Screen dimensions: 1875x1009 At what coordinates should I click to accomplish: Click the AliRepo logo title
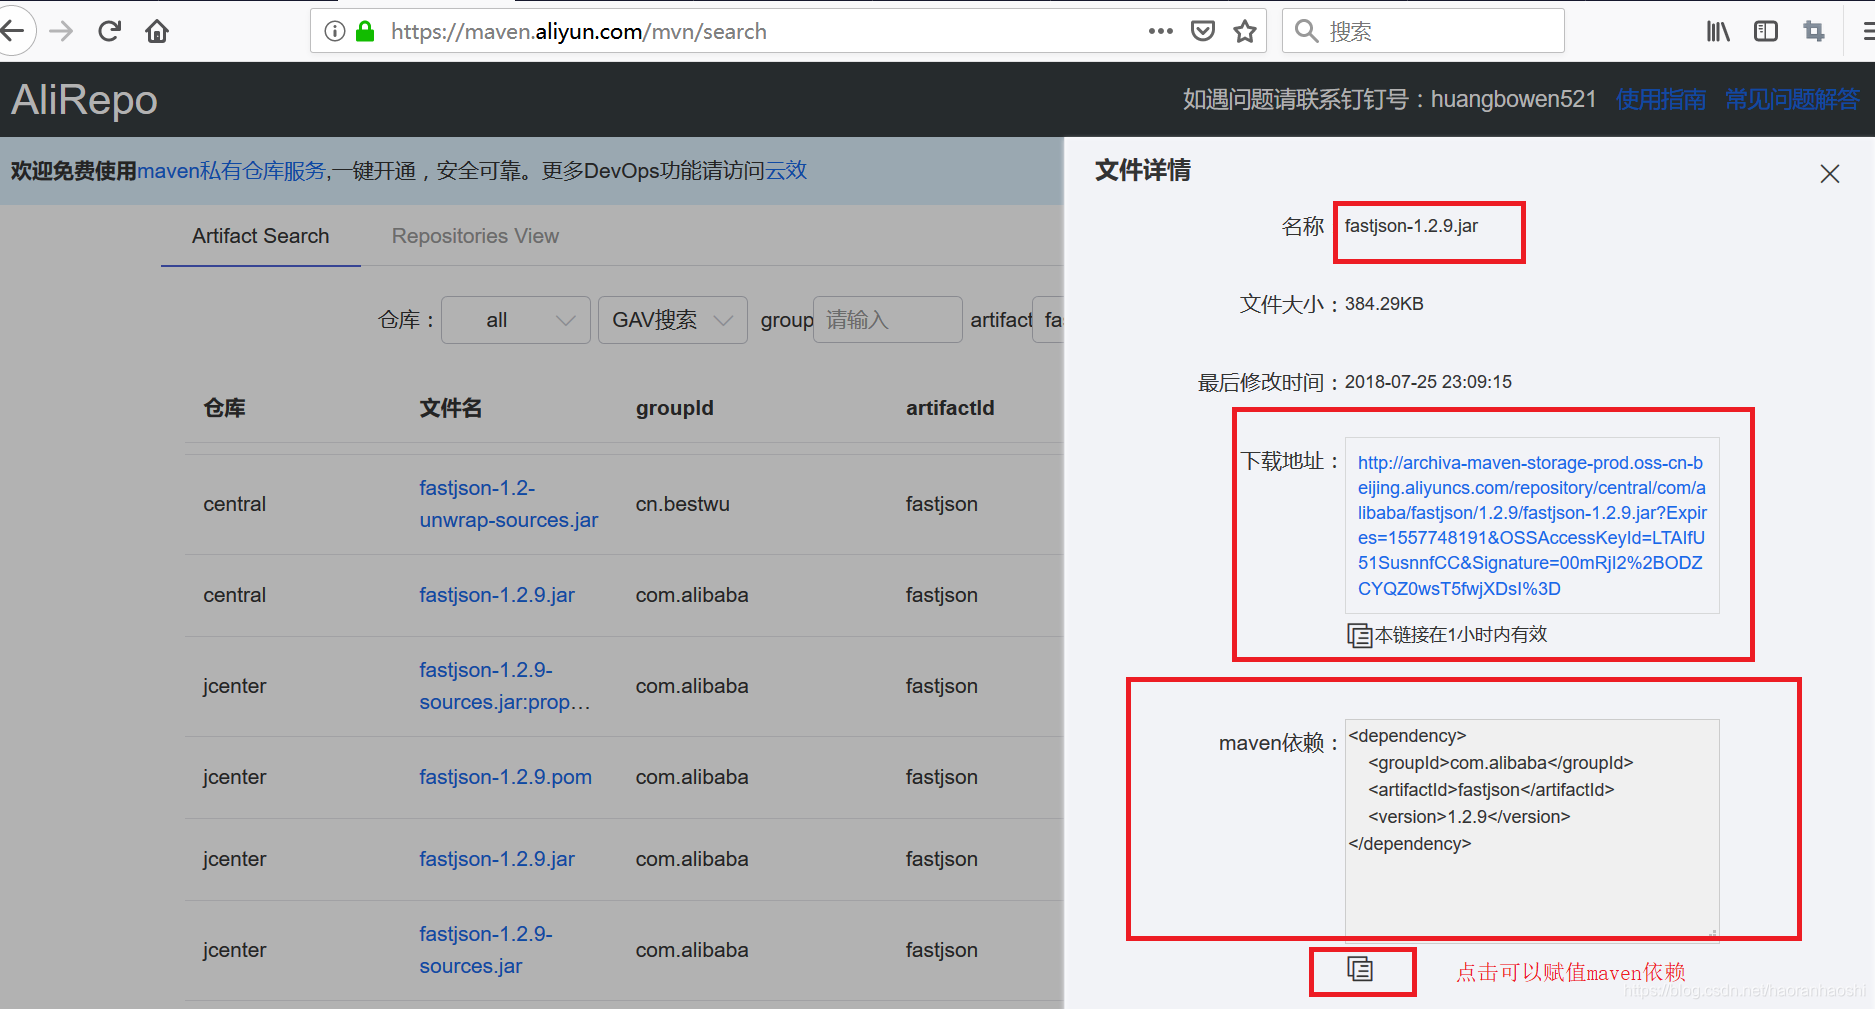(x=84, y=100)
